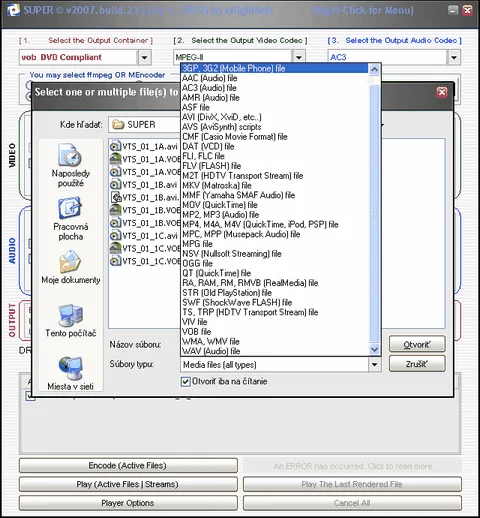Choose 3GP, 3G2 (Mobile Phone) file
The width and height of the screenshot is (480, 518).
[275, 68]
